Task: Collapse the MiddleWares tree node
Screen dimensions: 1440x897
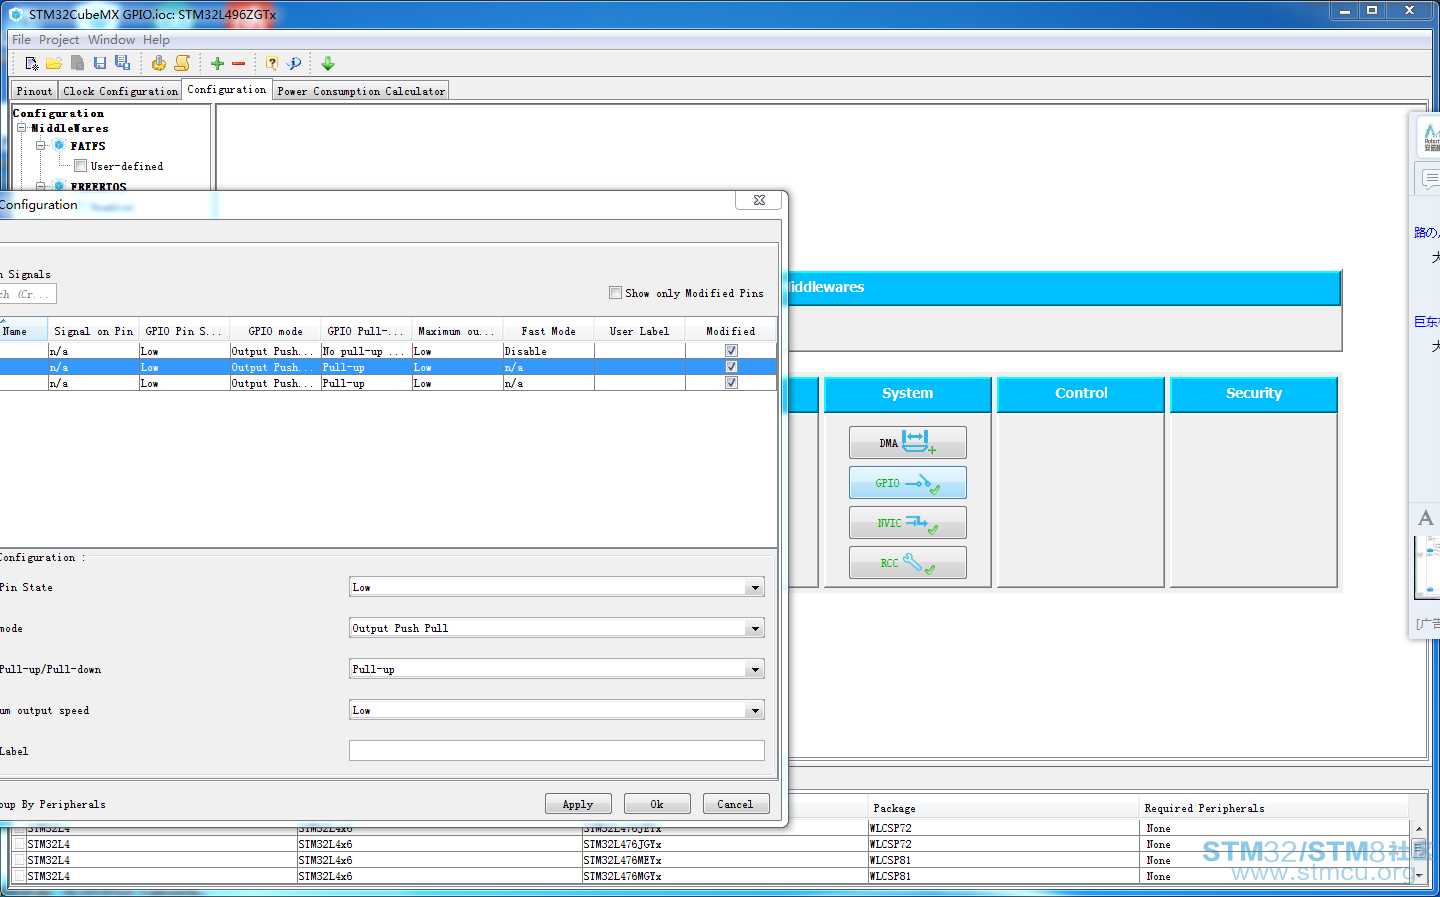Action: tap(21, 128)
